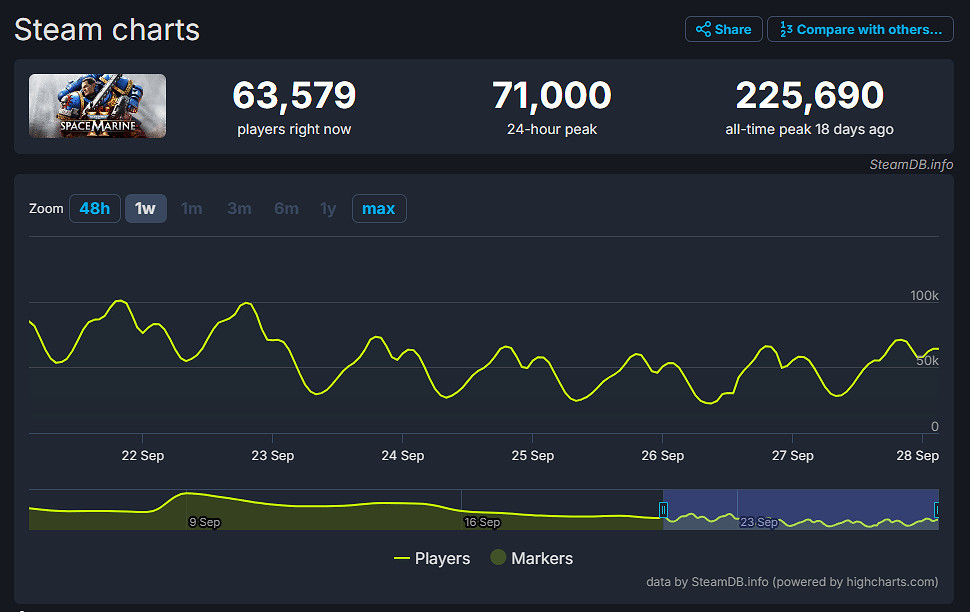Click the all-time peak 225,690 figure

coord(809,96)
